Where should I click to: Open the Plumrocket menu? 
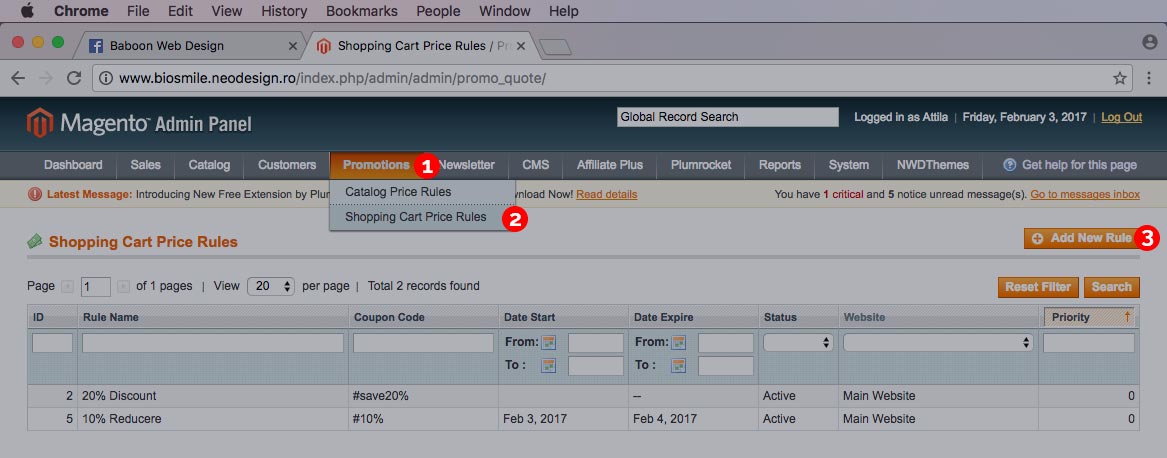coord(701,165)
